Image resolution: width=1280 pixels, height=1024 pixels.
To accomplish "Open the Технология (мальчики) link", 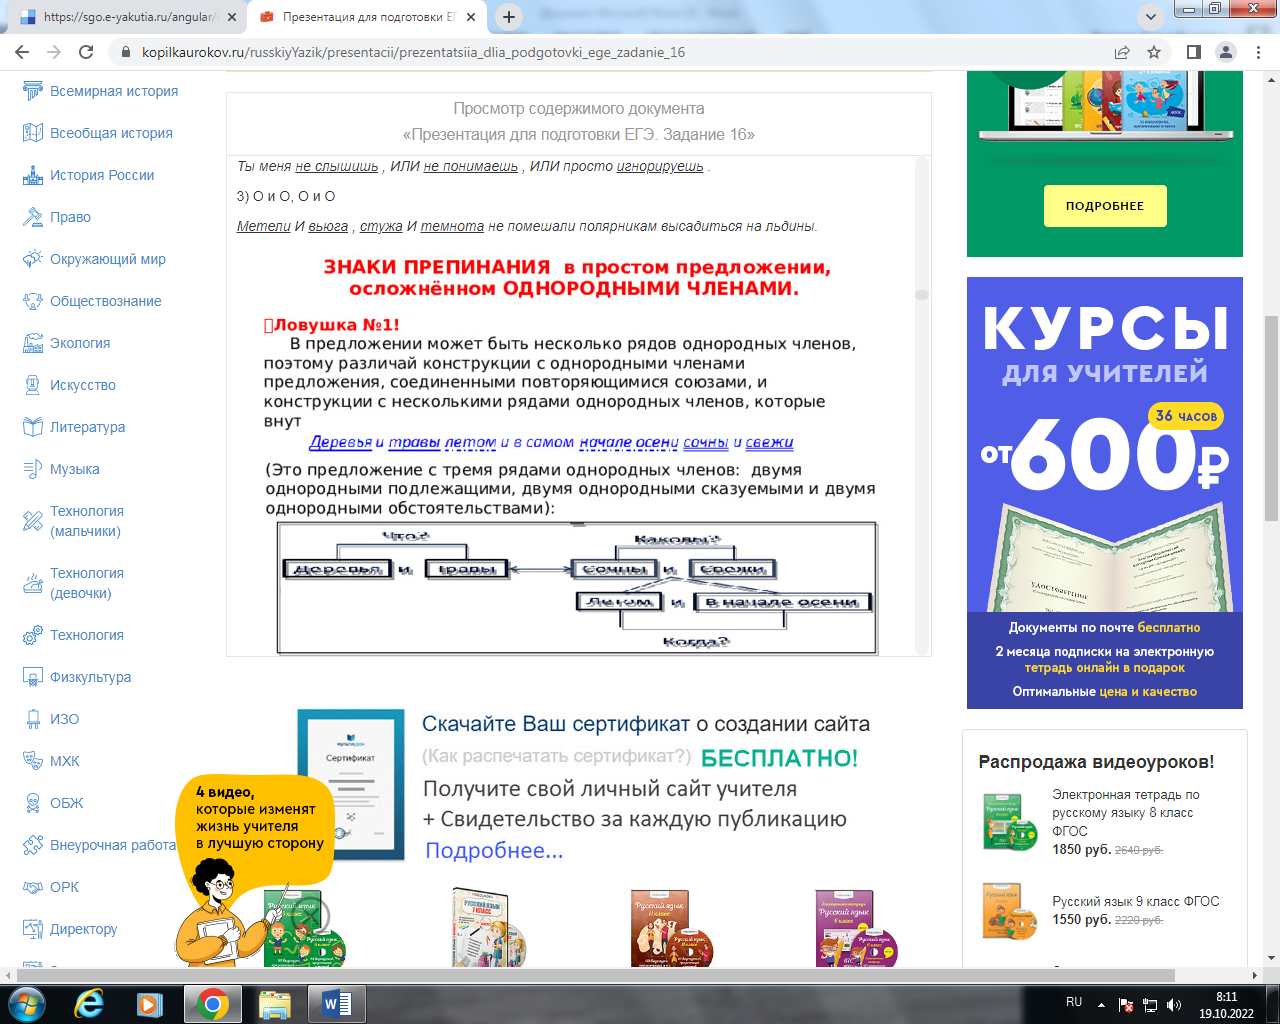I will [87, 521].
